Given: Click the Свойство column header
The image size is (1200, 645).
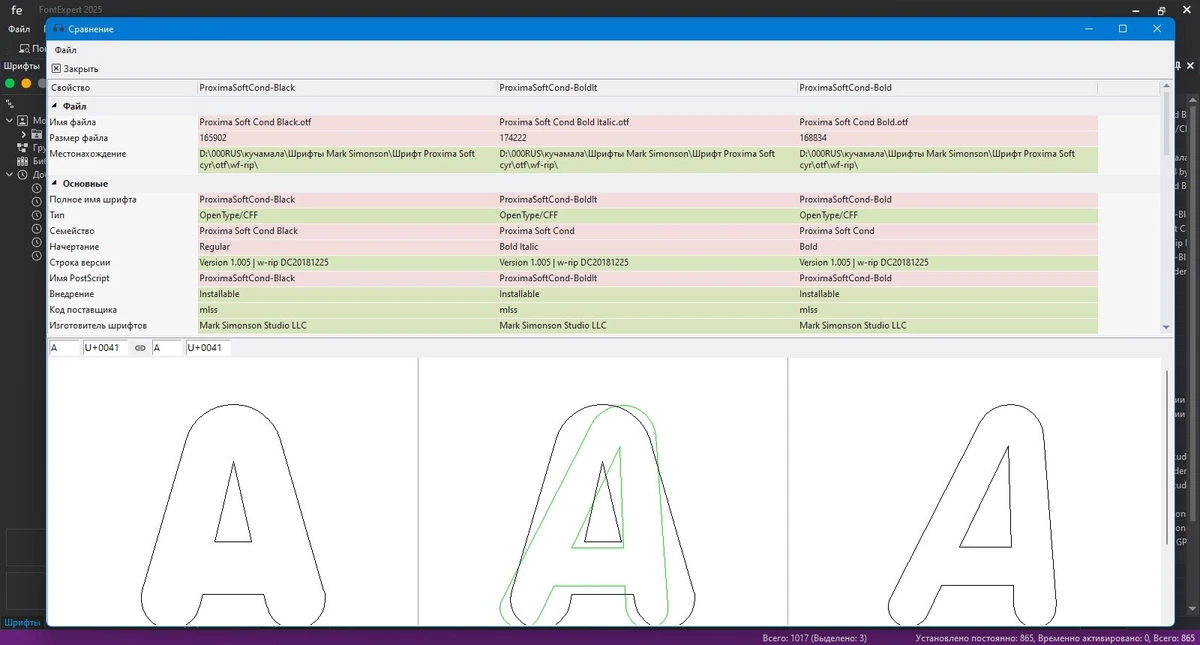Looking at the screenshot, I should pyautogui.click(x=122, y=88).
